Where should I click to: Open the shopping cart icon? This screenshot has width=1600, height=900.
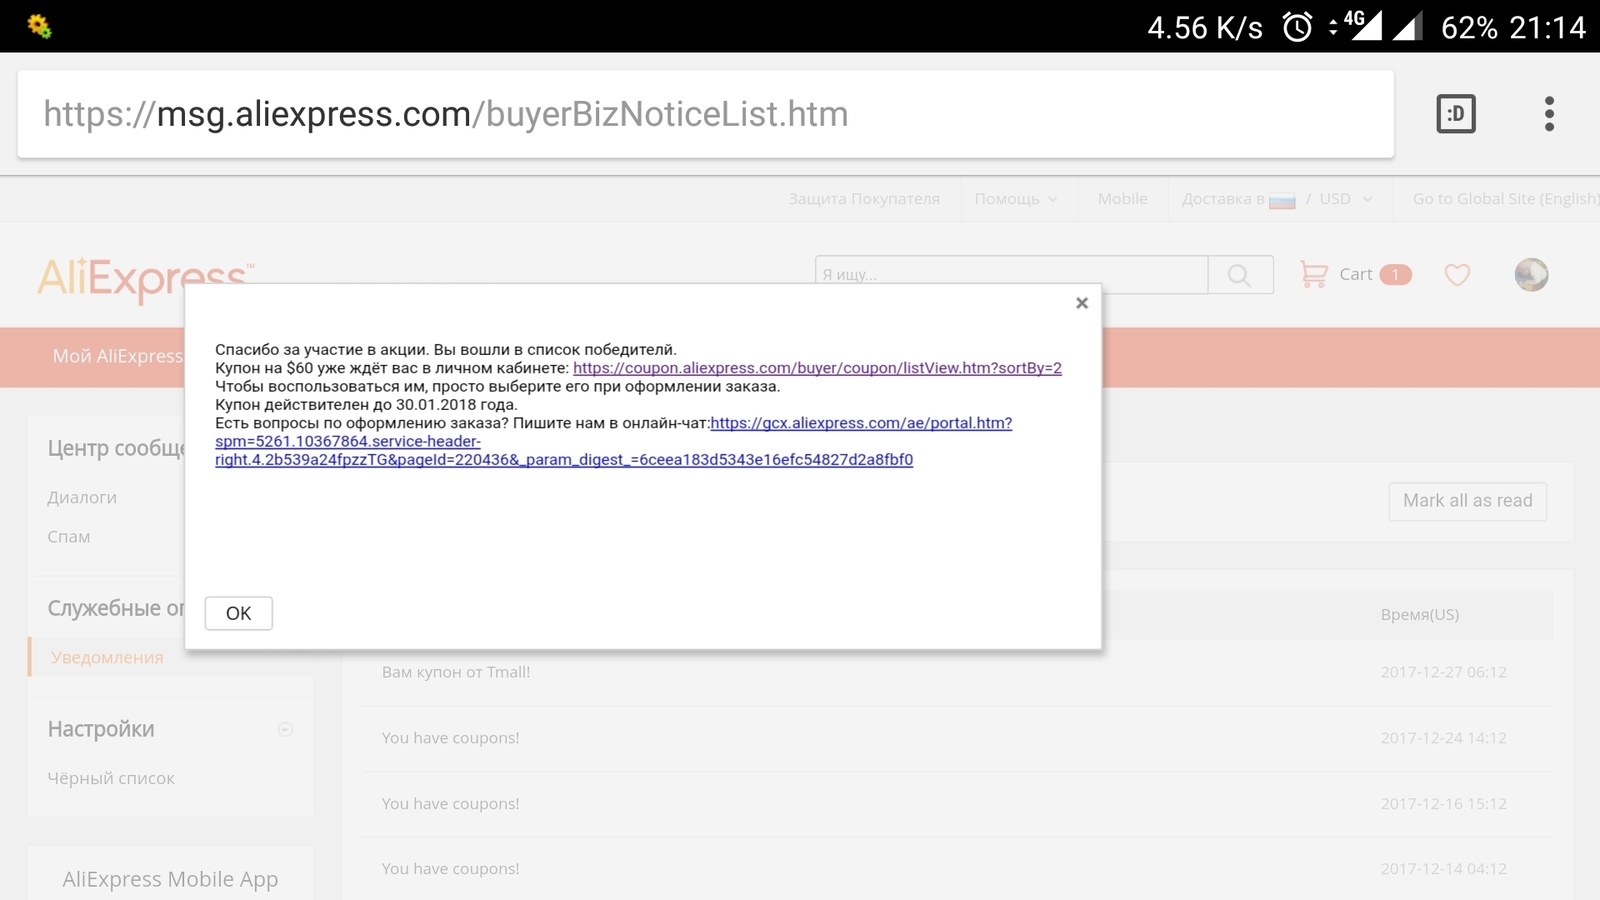pos(1314,274)
